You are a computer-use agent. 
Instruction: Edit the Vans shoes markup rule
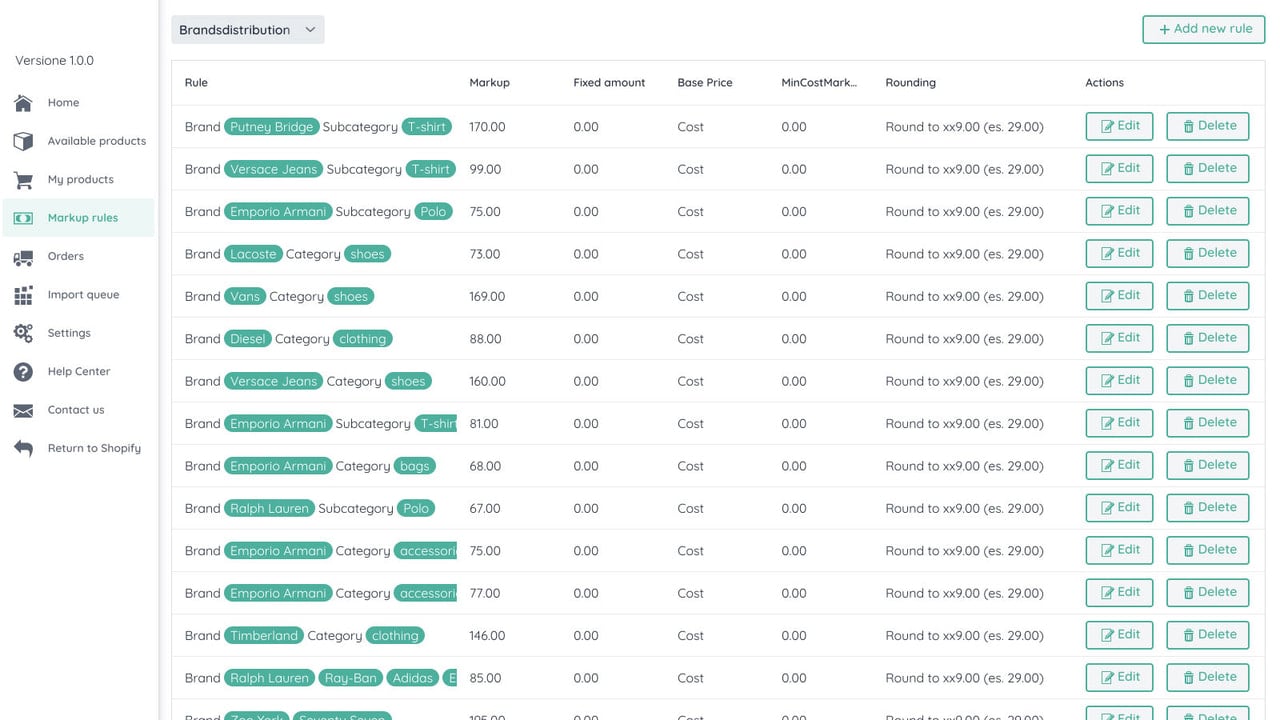click(1119, 296)
